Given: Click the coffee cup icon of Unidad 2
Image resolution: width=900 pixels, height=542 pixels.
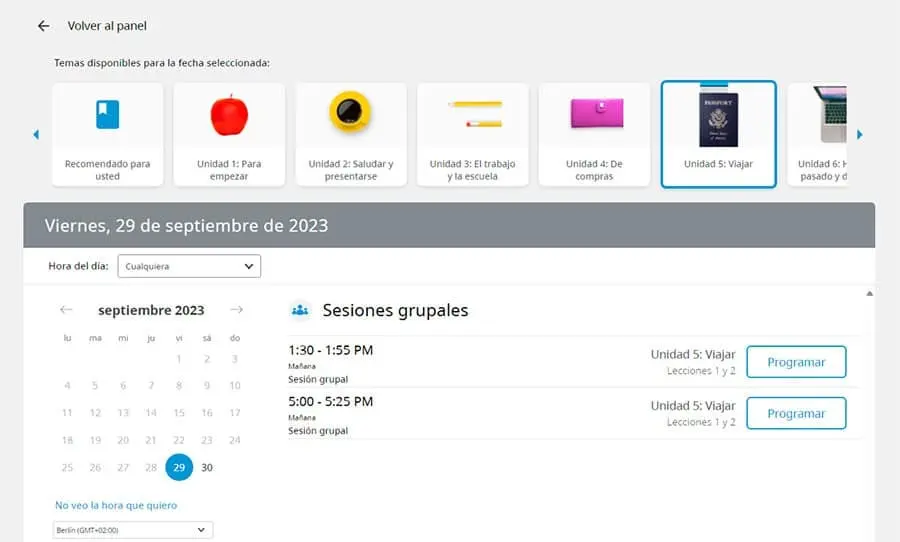Looking at the screenshot, I should (350, 111).
